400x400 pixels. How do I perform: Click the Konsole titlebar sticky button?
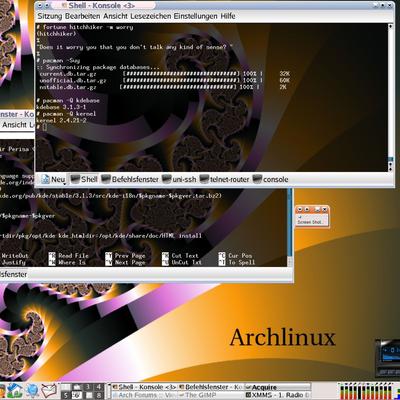(x=48, y=6)
